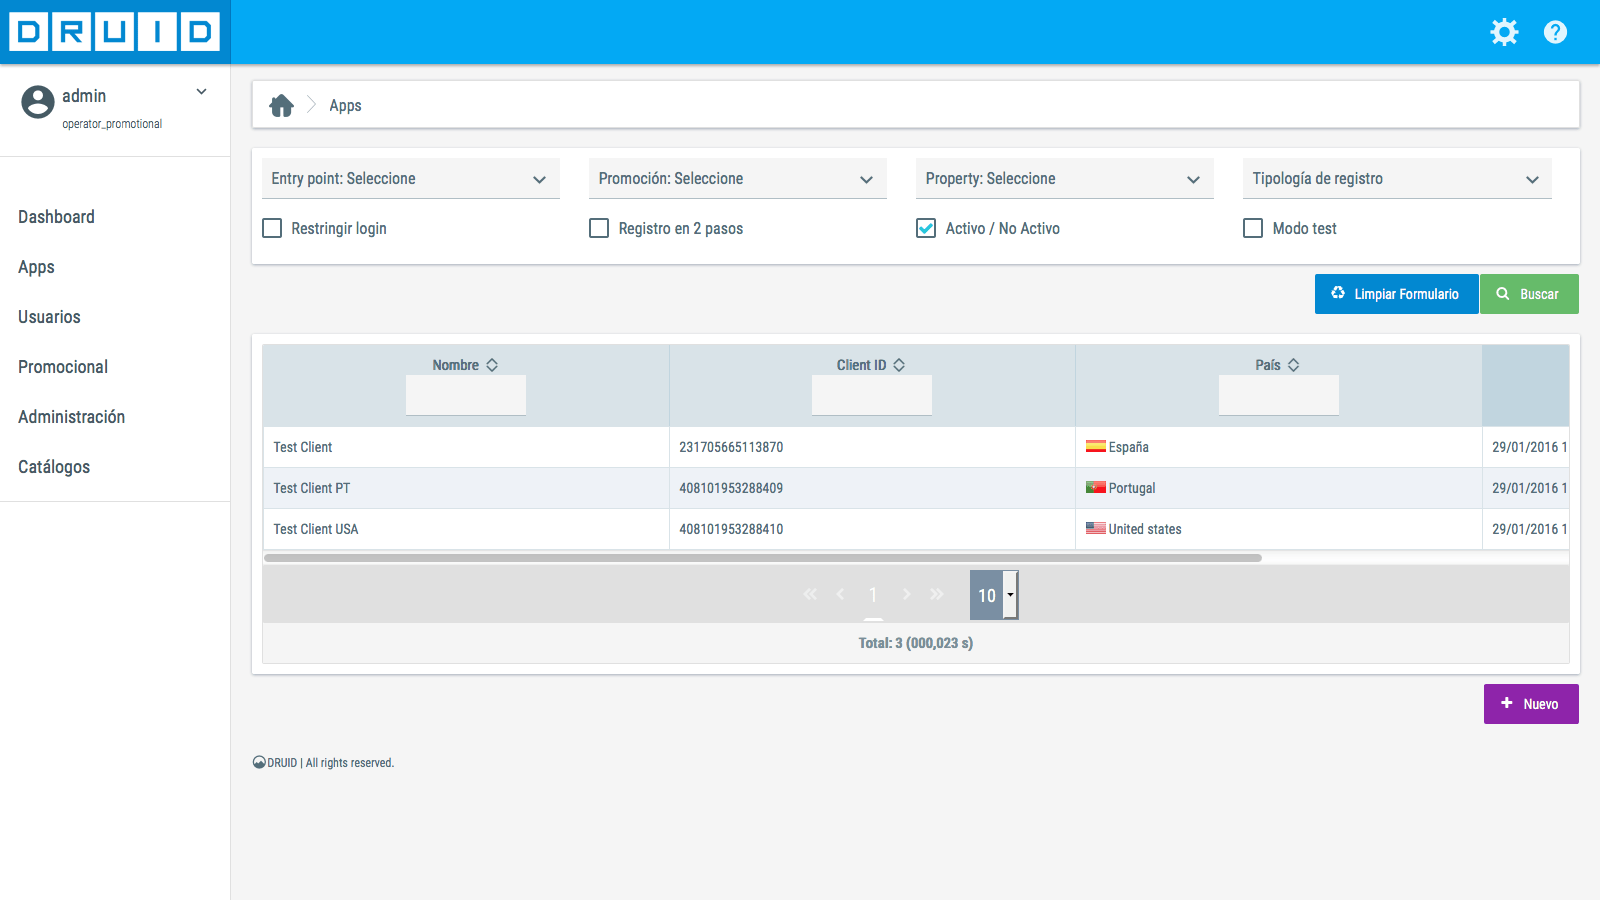This screenshot has width=1600, height=900.
Task: Click the help question mark icon
Action: point(1555,32)
